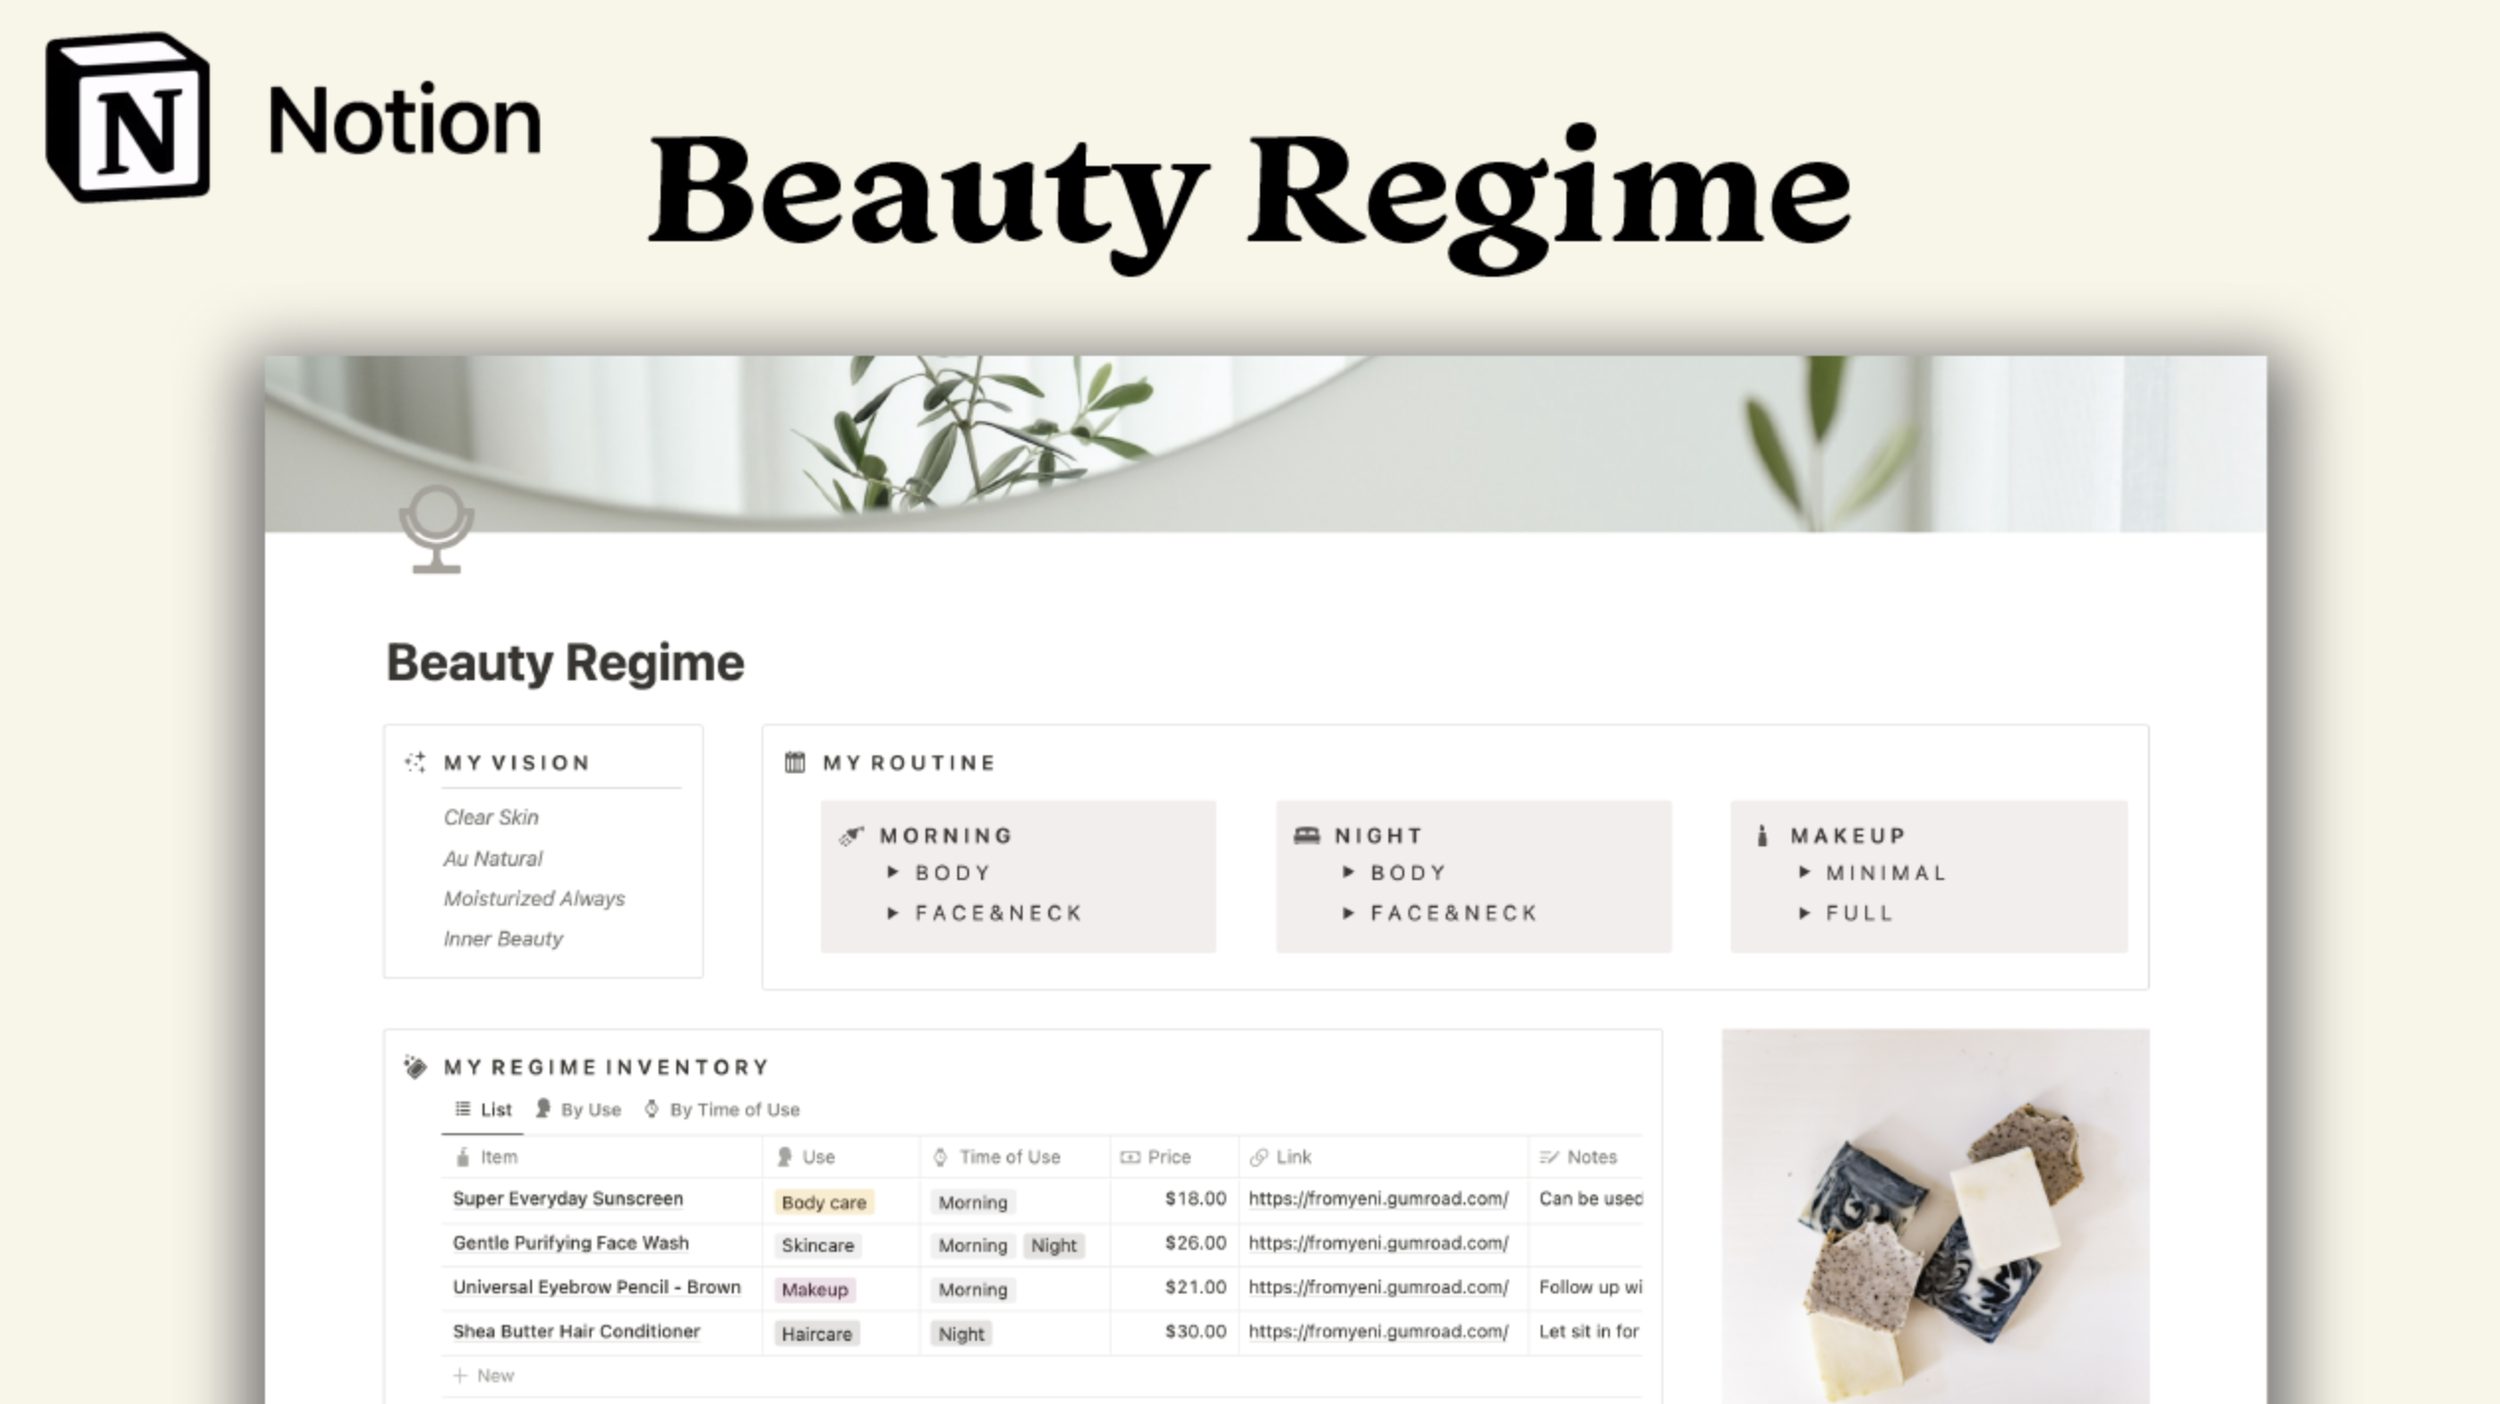Image resolution: width=2500 pixels, height=1404 pixels.
Task: Click the MY REGIME INVENTORY heading
Action: pyautogui.click(x=606, y=1067)
